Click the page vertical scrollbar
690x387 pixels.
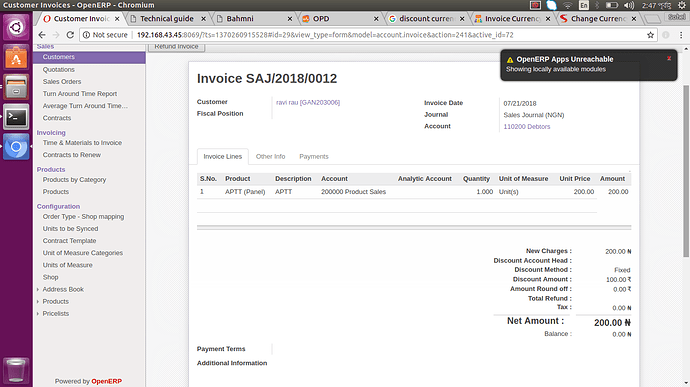686,171
